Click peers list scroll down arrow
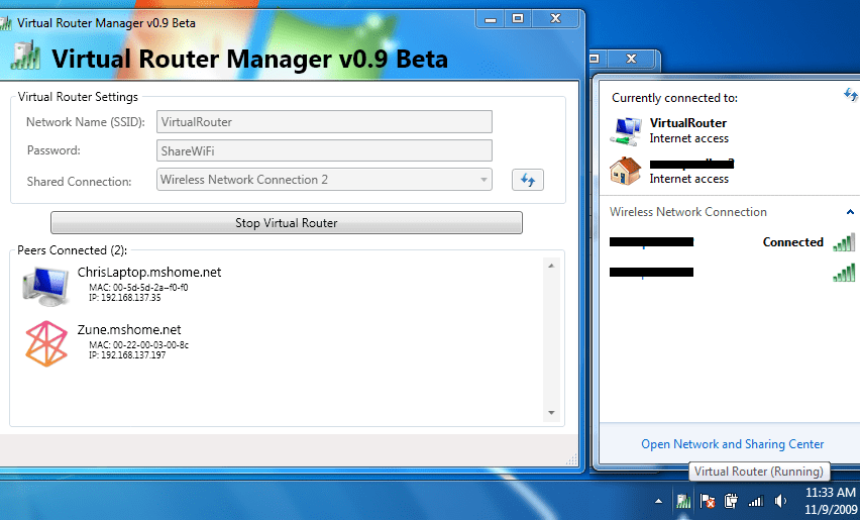Image resolution: width=860 pixels, height=520 pixels. [x=551, y=412]
